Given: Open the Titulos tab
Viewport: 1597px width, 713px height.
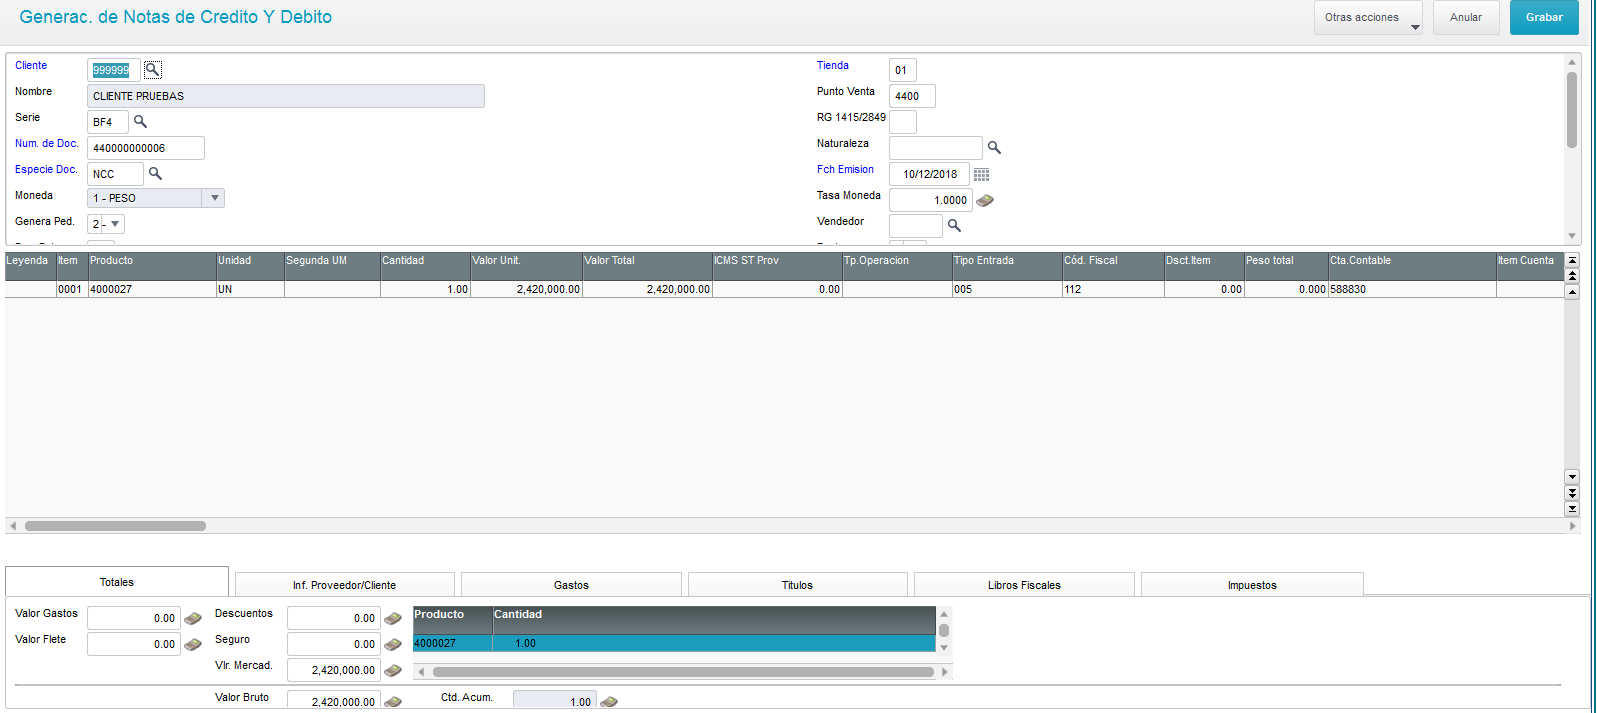Looking at the screenshot, I should 797,585.
